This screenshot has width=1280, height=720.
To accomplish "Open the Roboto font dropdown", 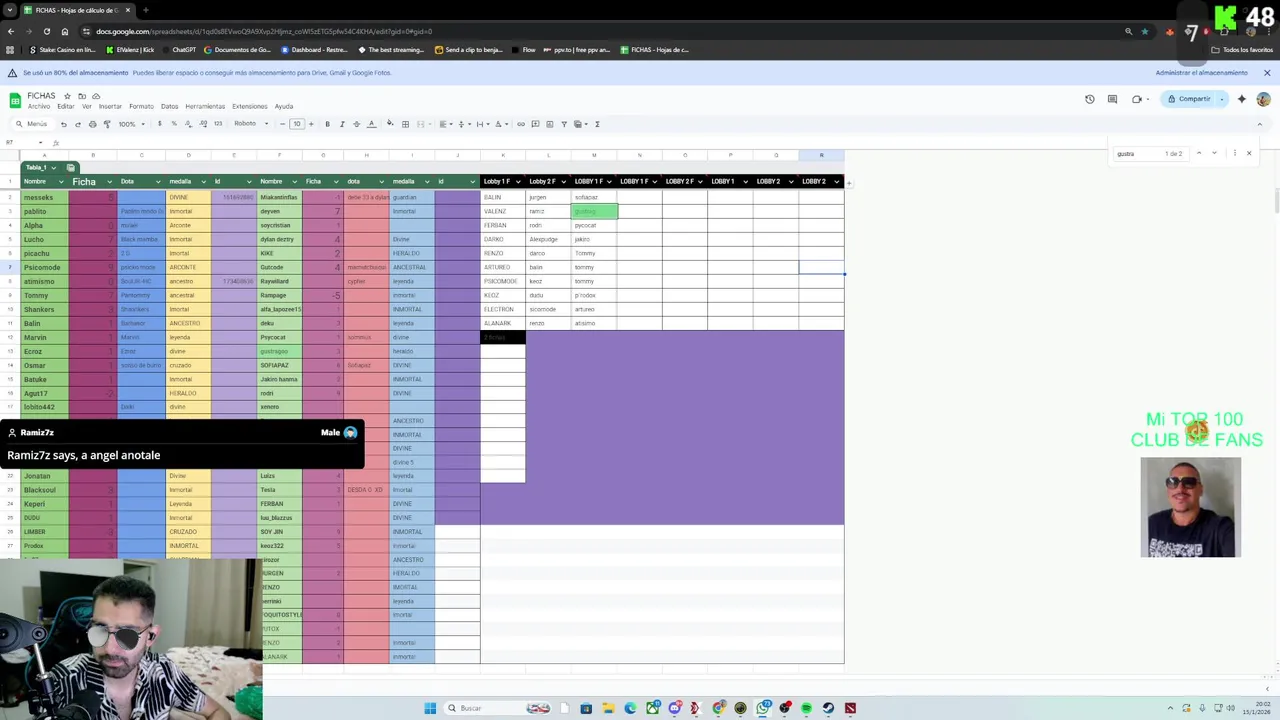I will 251,124.
